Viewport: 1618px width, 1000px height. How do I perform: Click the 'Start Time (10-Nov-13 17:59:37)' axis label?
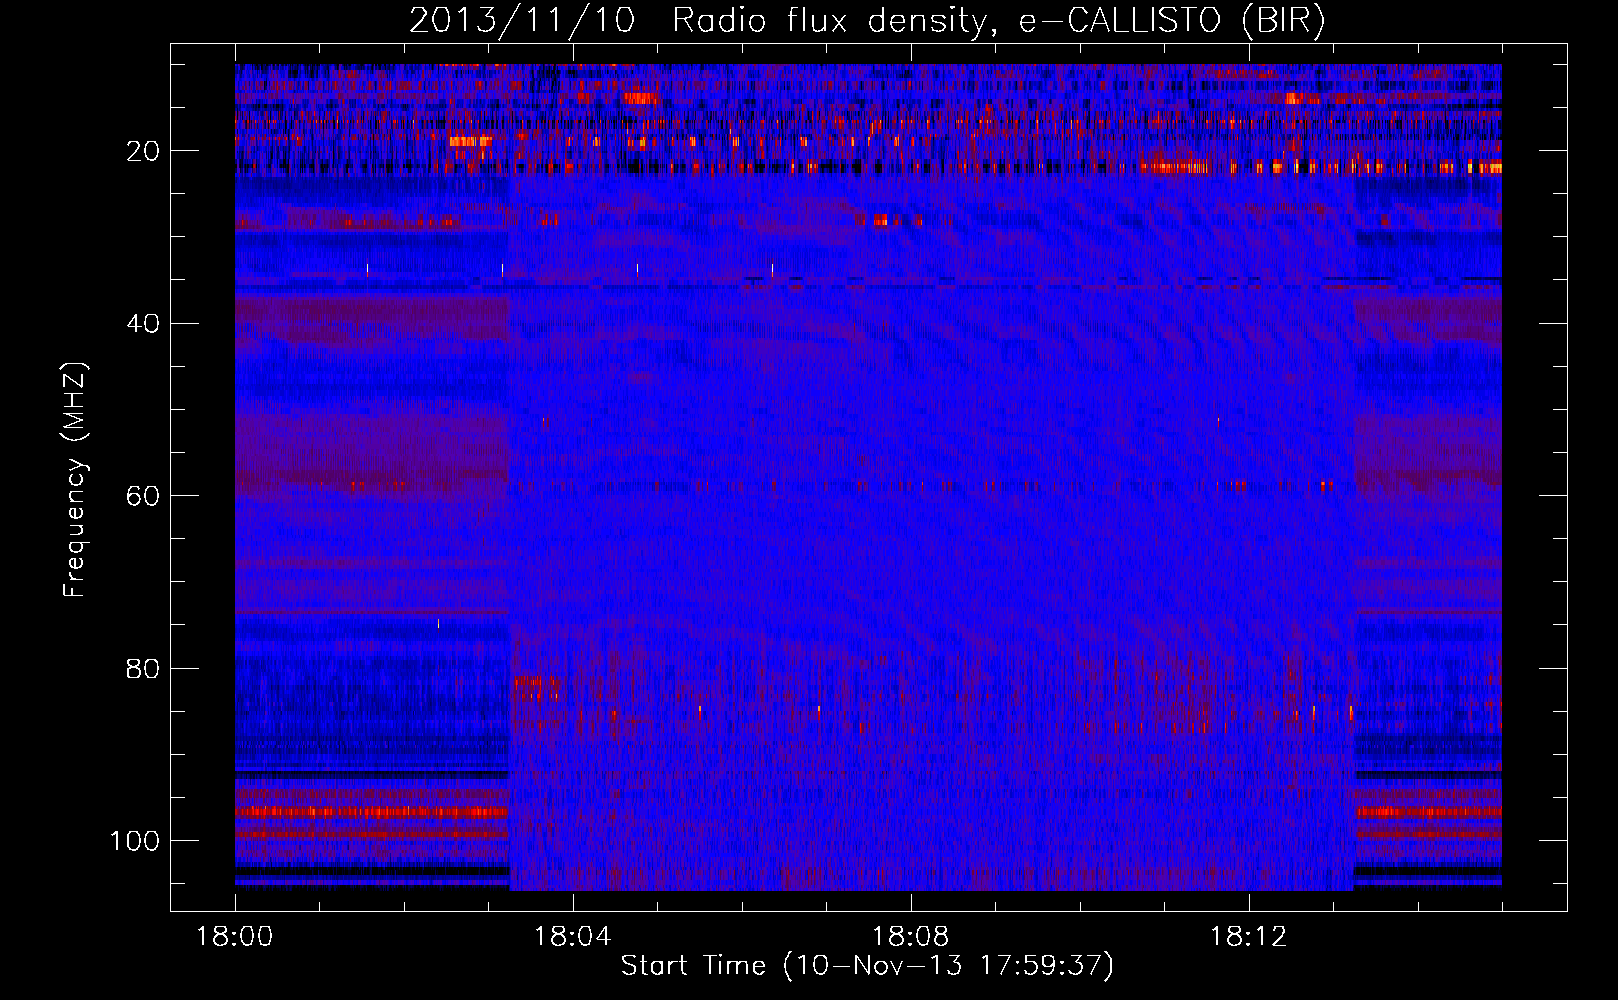click(867, 966)
